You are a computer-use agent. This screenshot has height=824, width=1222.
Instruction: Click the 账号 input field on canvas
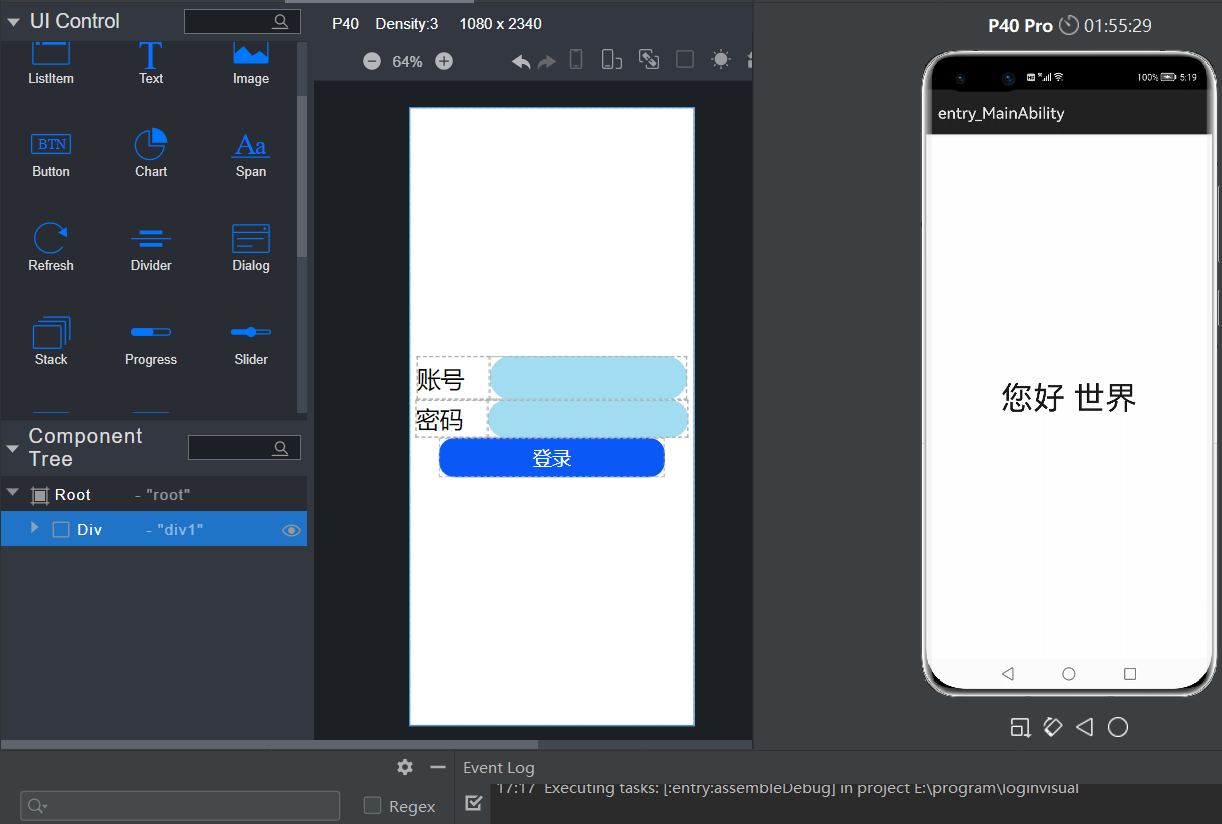[x=588, y=377]
